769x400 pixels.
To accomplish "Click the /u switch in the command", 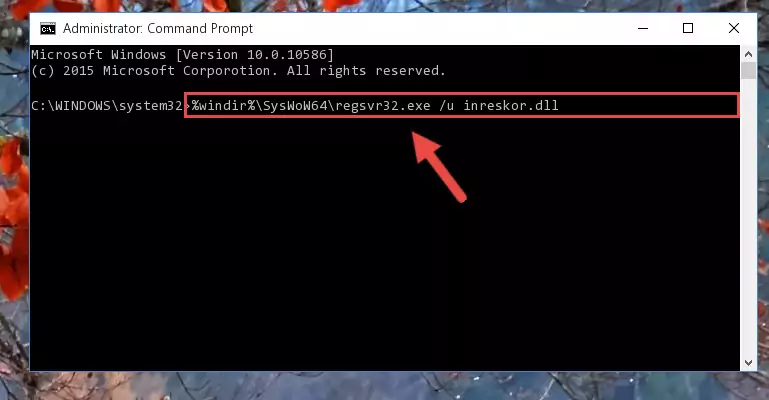I will click(x=446, y=105).
